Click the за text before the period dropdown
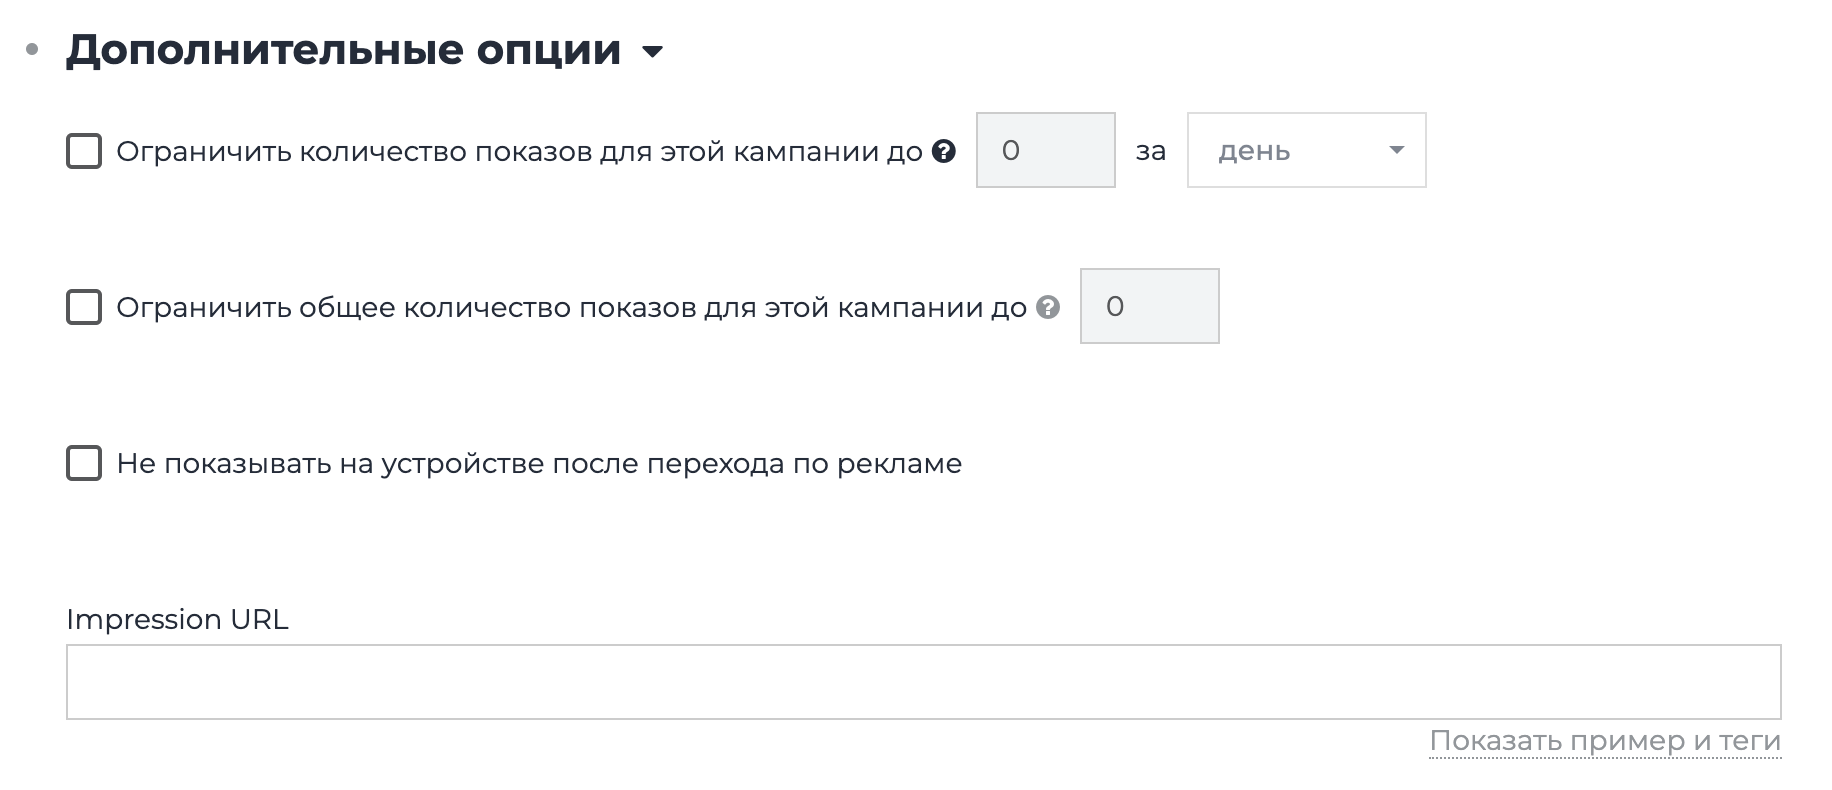Viewport: 1832px width, 790px height. point(1150,152)
